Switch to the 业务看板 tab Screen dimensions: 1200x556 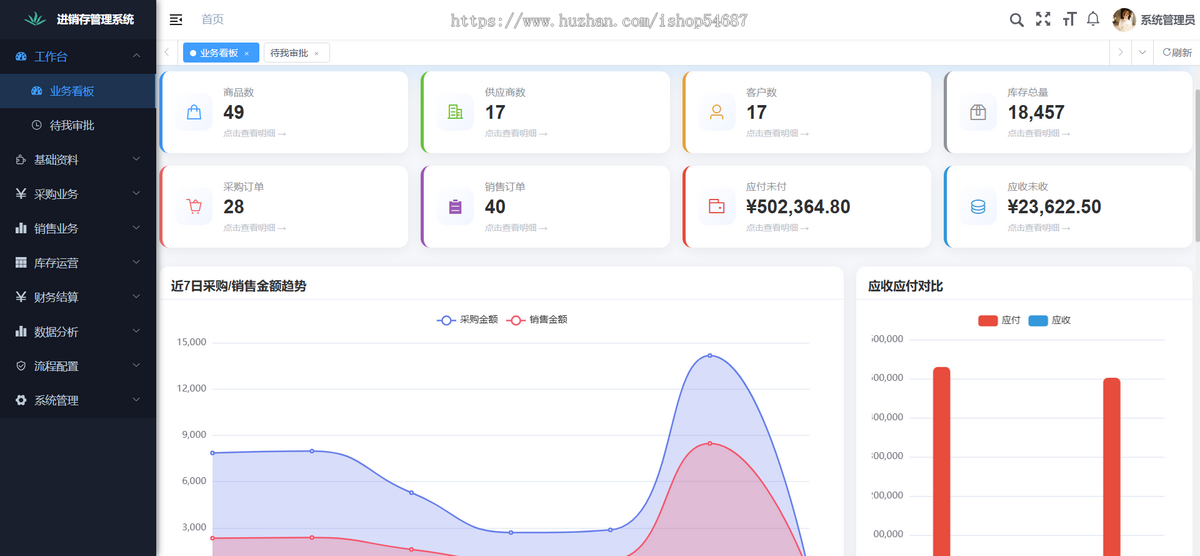(x=221, y=53)
